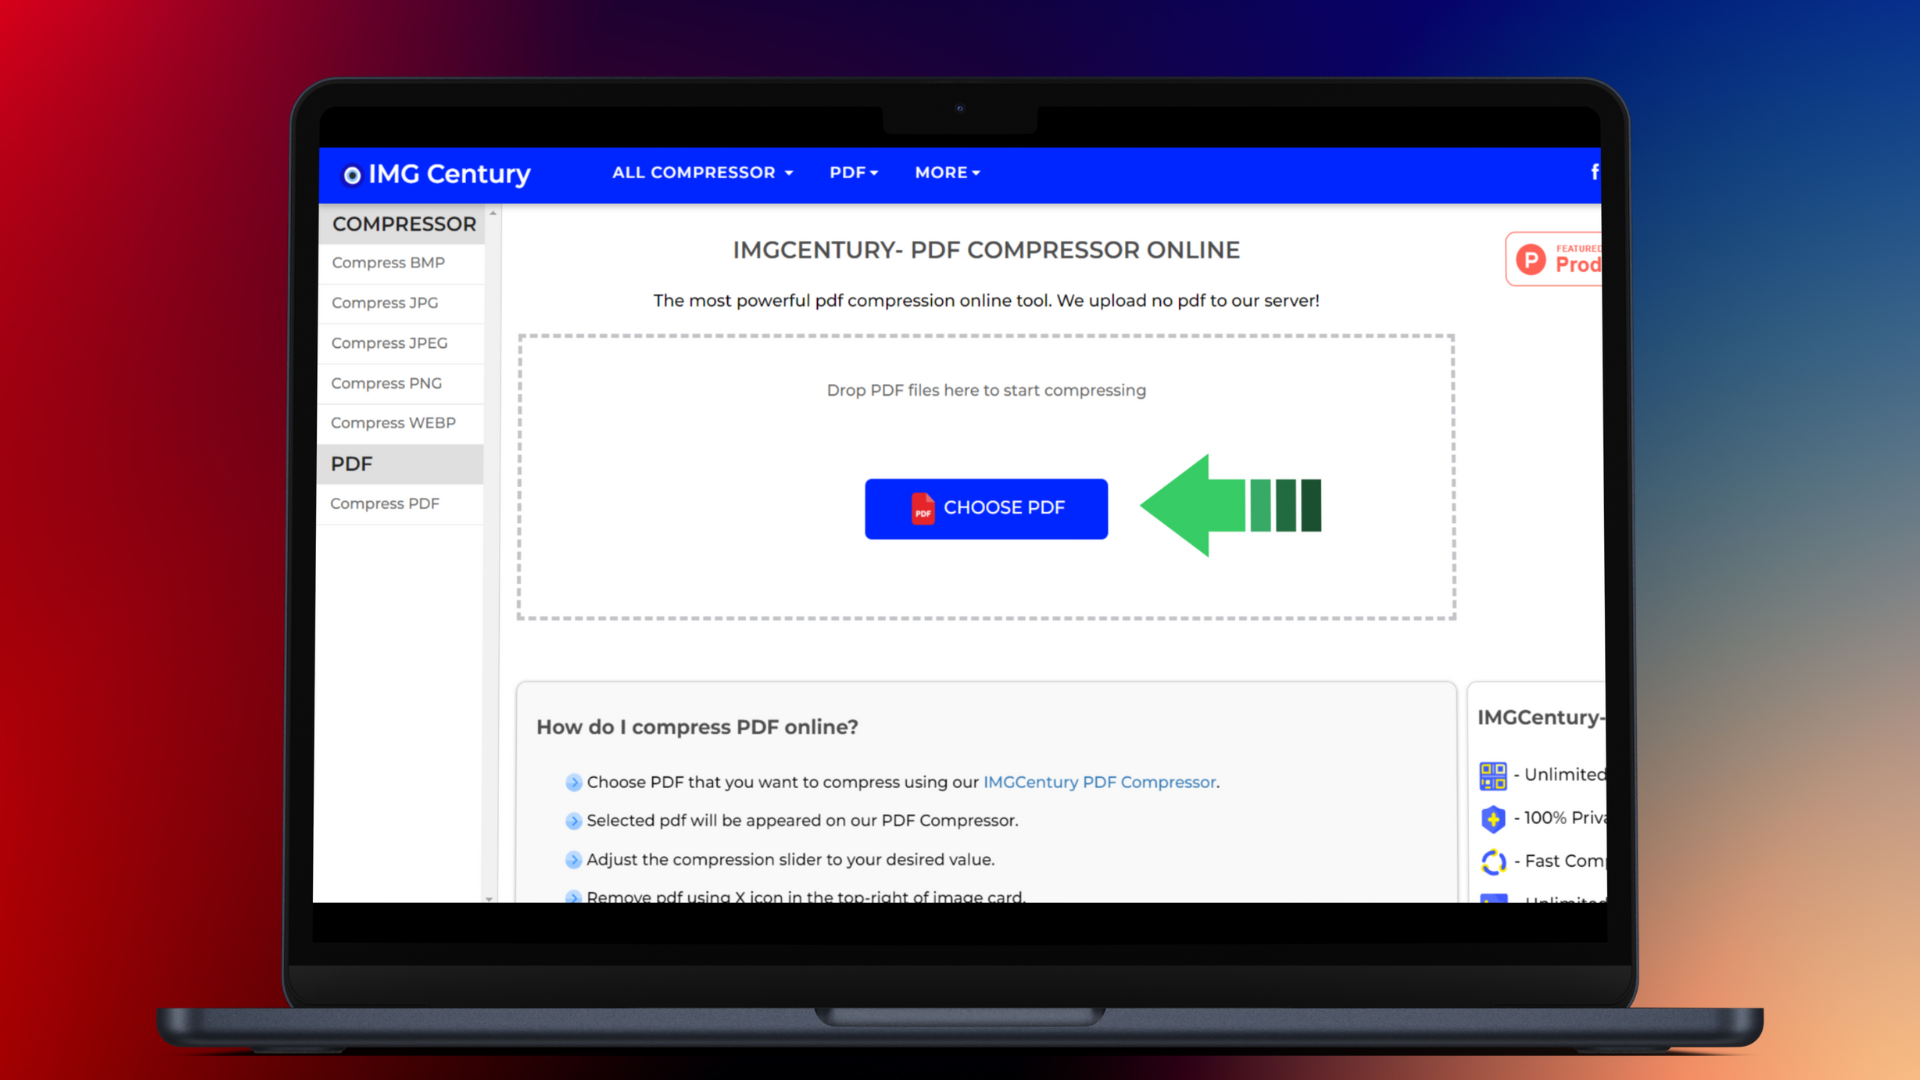The width and height of the screenshot is (1920, 1080).
Task: Open Compress WEBP sidebar link
Action: coord(401,423)
